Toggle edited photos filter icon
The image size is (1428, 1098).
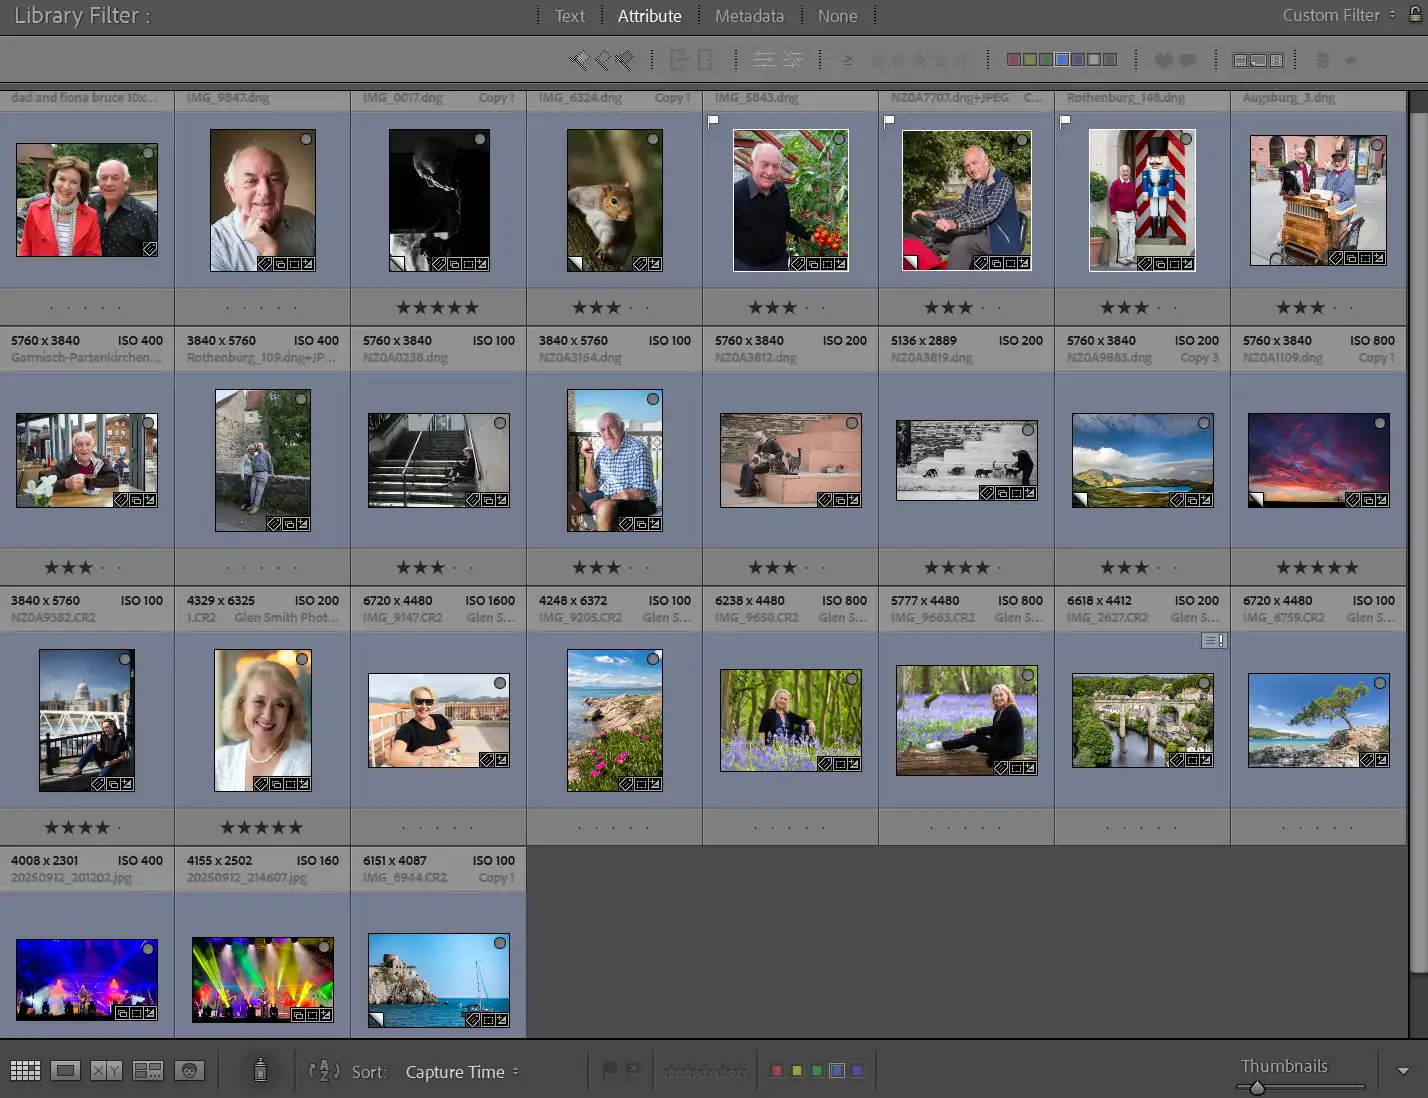tap(763, 61)
